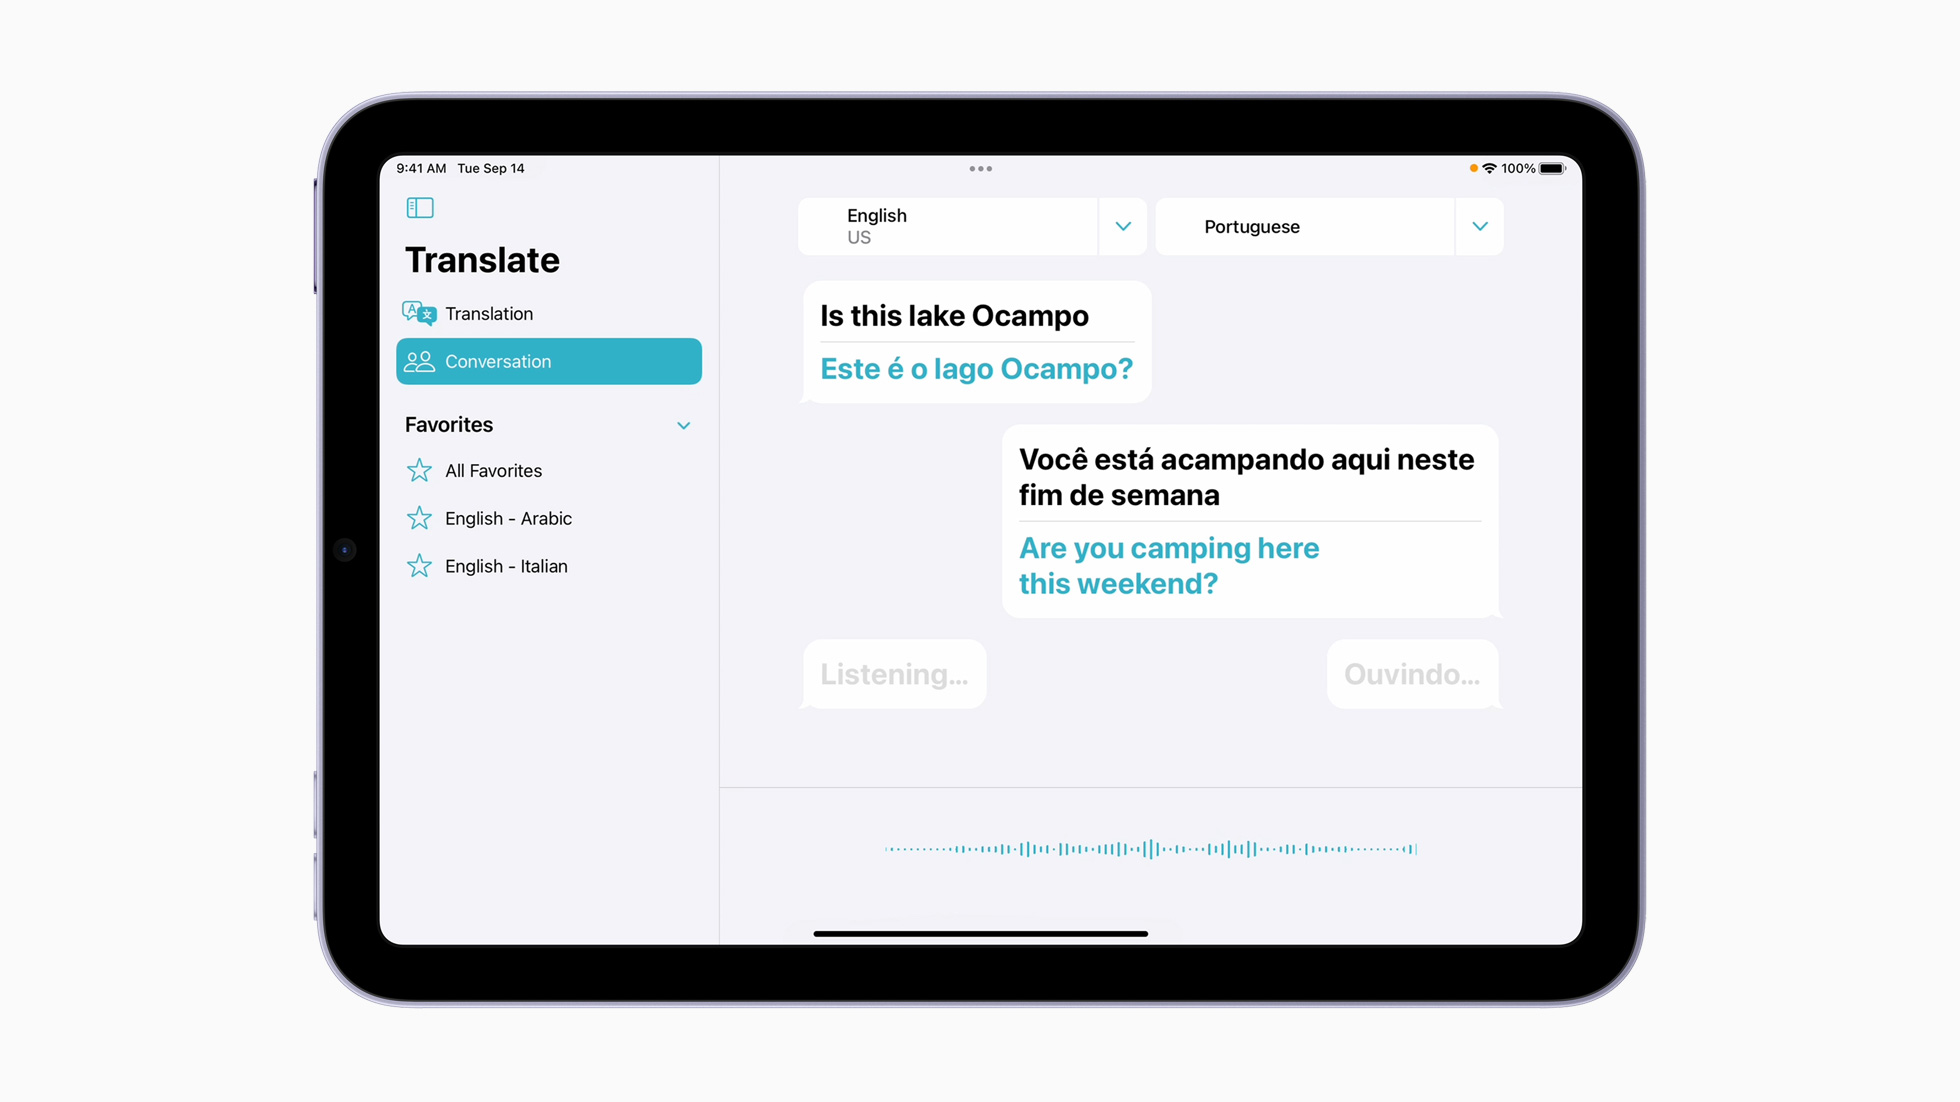Screen dimensions: 1960x1102
Task: Select the Conversation tab in sidebar
Action: point(548,361)
